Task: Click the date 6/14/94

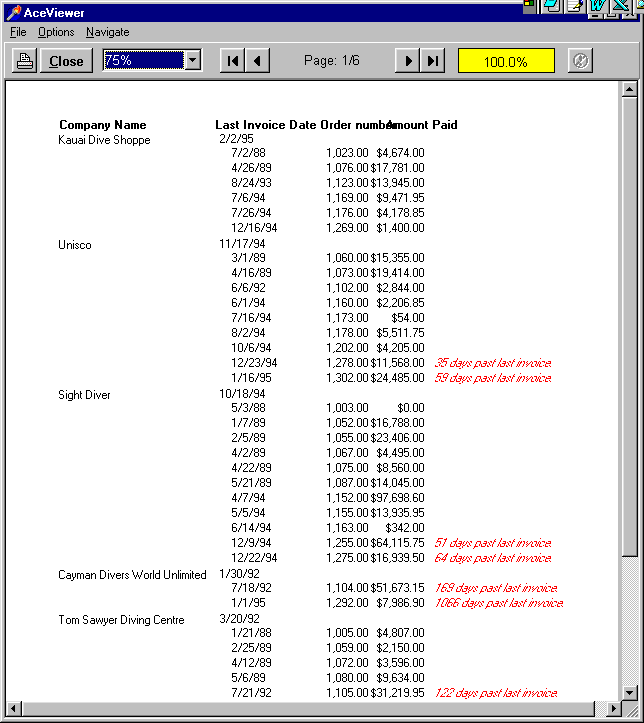Action: click(251, 528)
